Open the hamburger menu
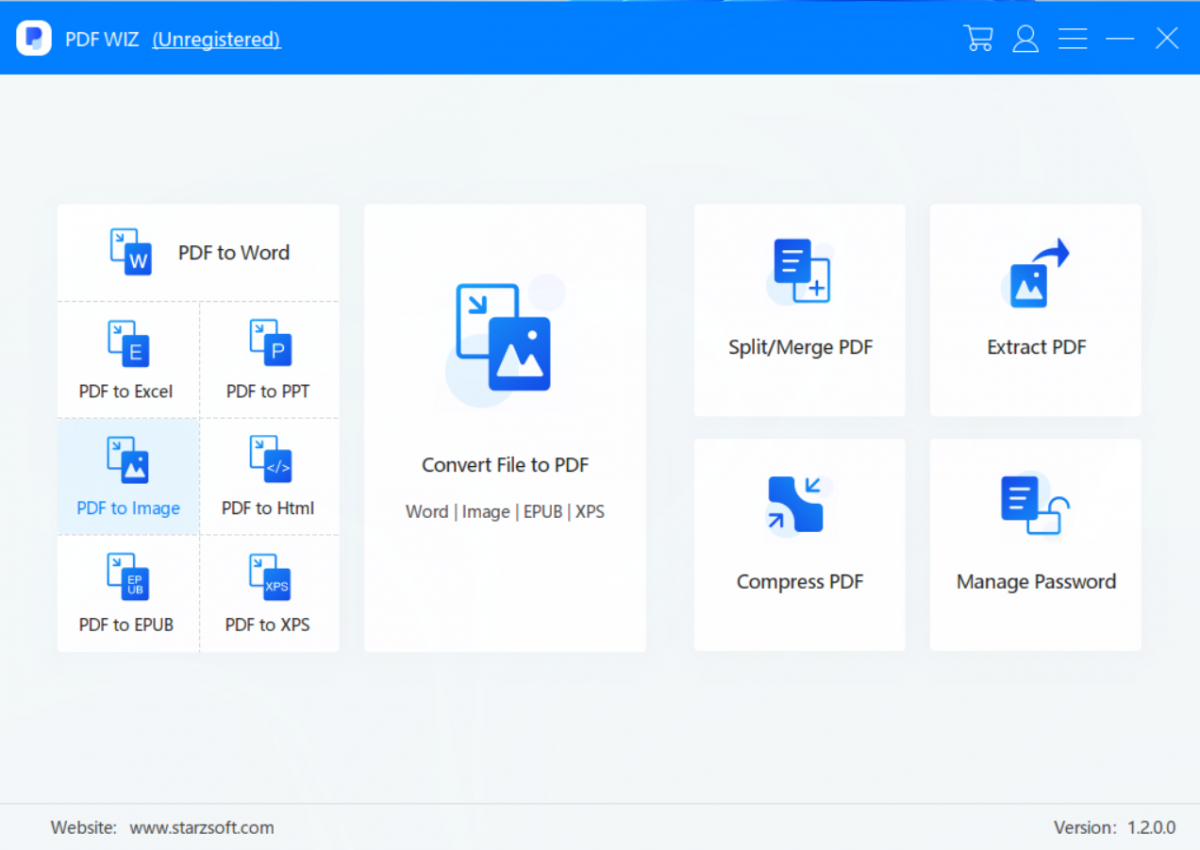This screenshot has height=850, width=1200. pos(1073,38)
